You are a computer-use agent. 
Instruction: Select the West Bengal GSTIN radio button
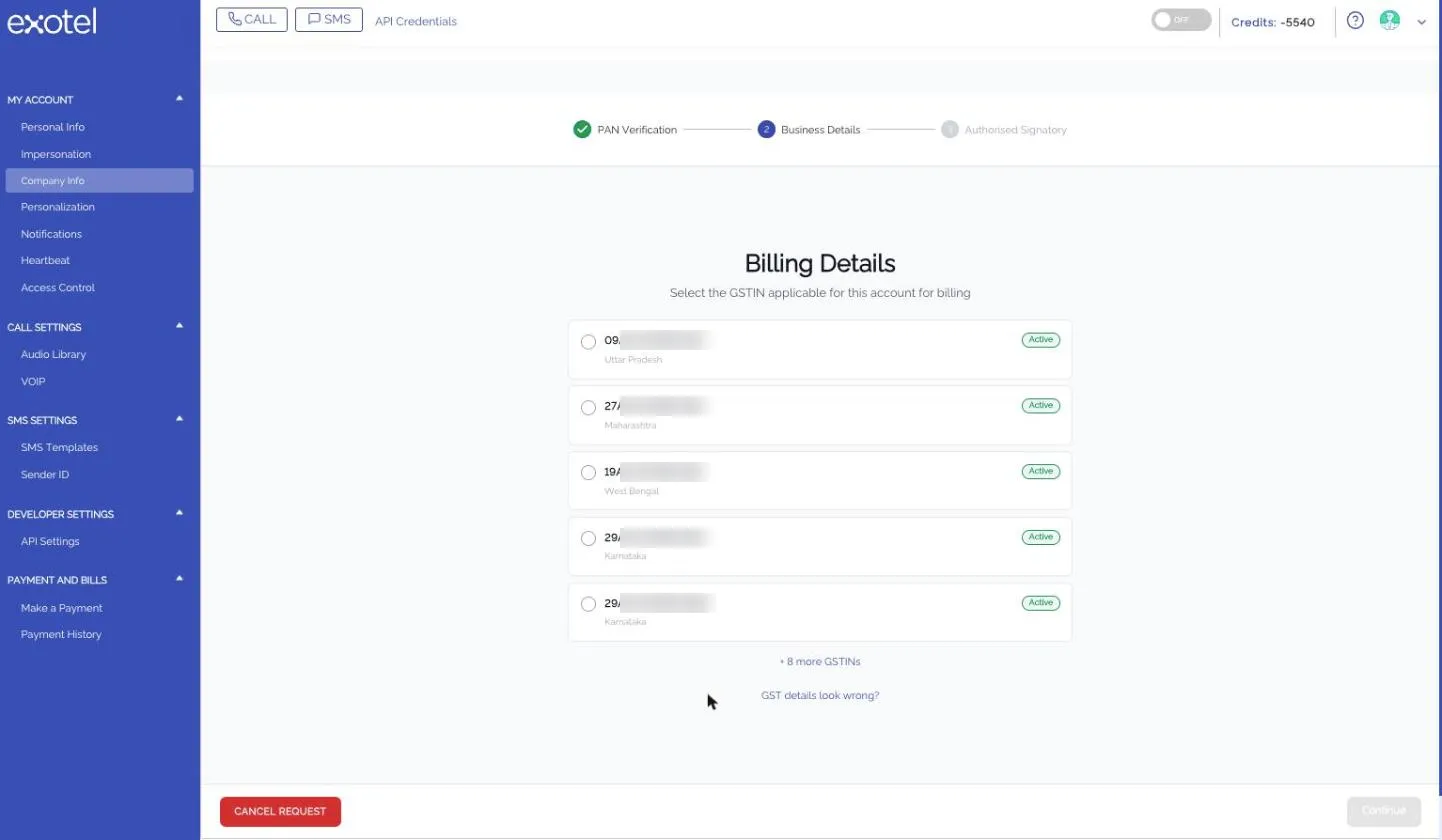pos(588,472)
